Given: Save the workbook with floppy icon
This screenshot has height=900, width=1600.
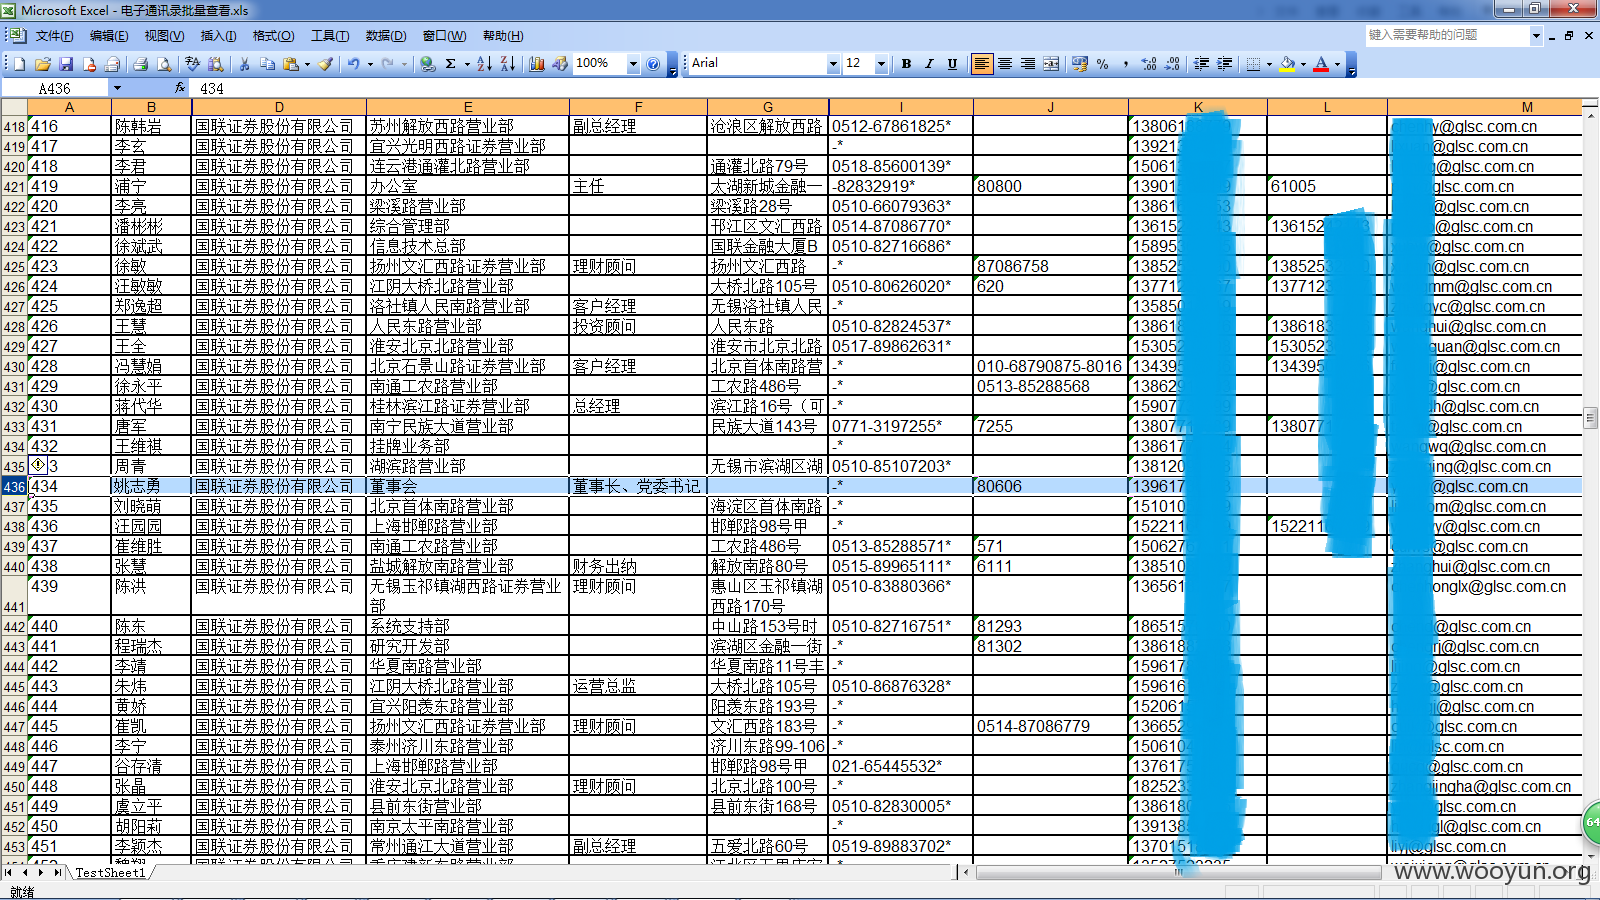Looking at the screenshot, I should tap(66, 64).
